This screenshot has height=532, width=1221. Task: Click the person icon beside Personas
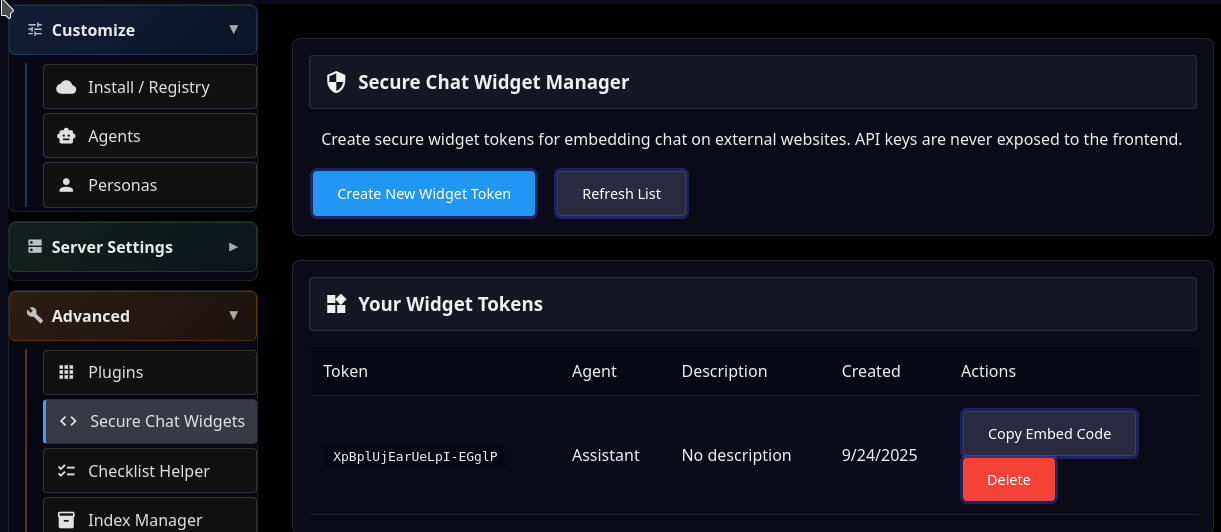point(67,185)
